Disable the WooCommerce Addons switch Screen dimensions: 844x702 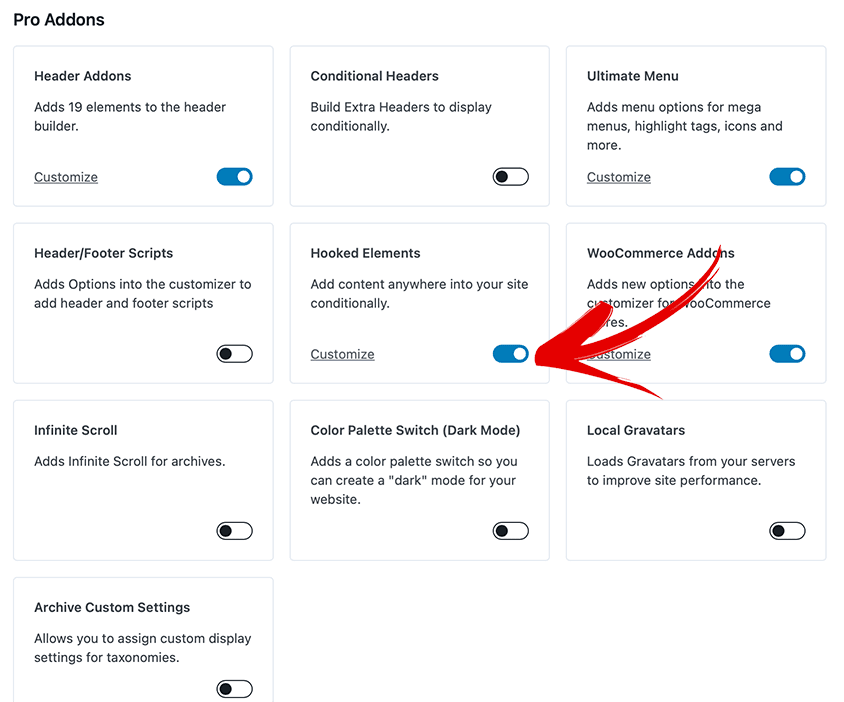pos(787,354)
